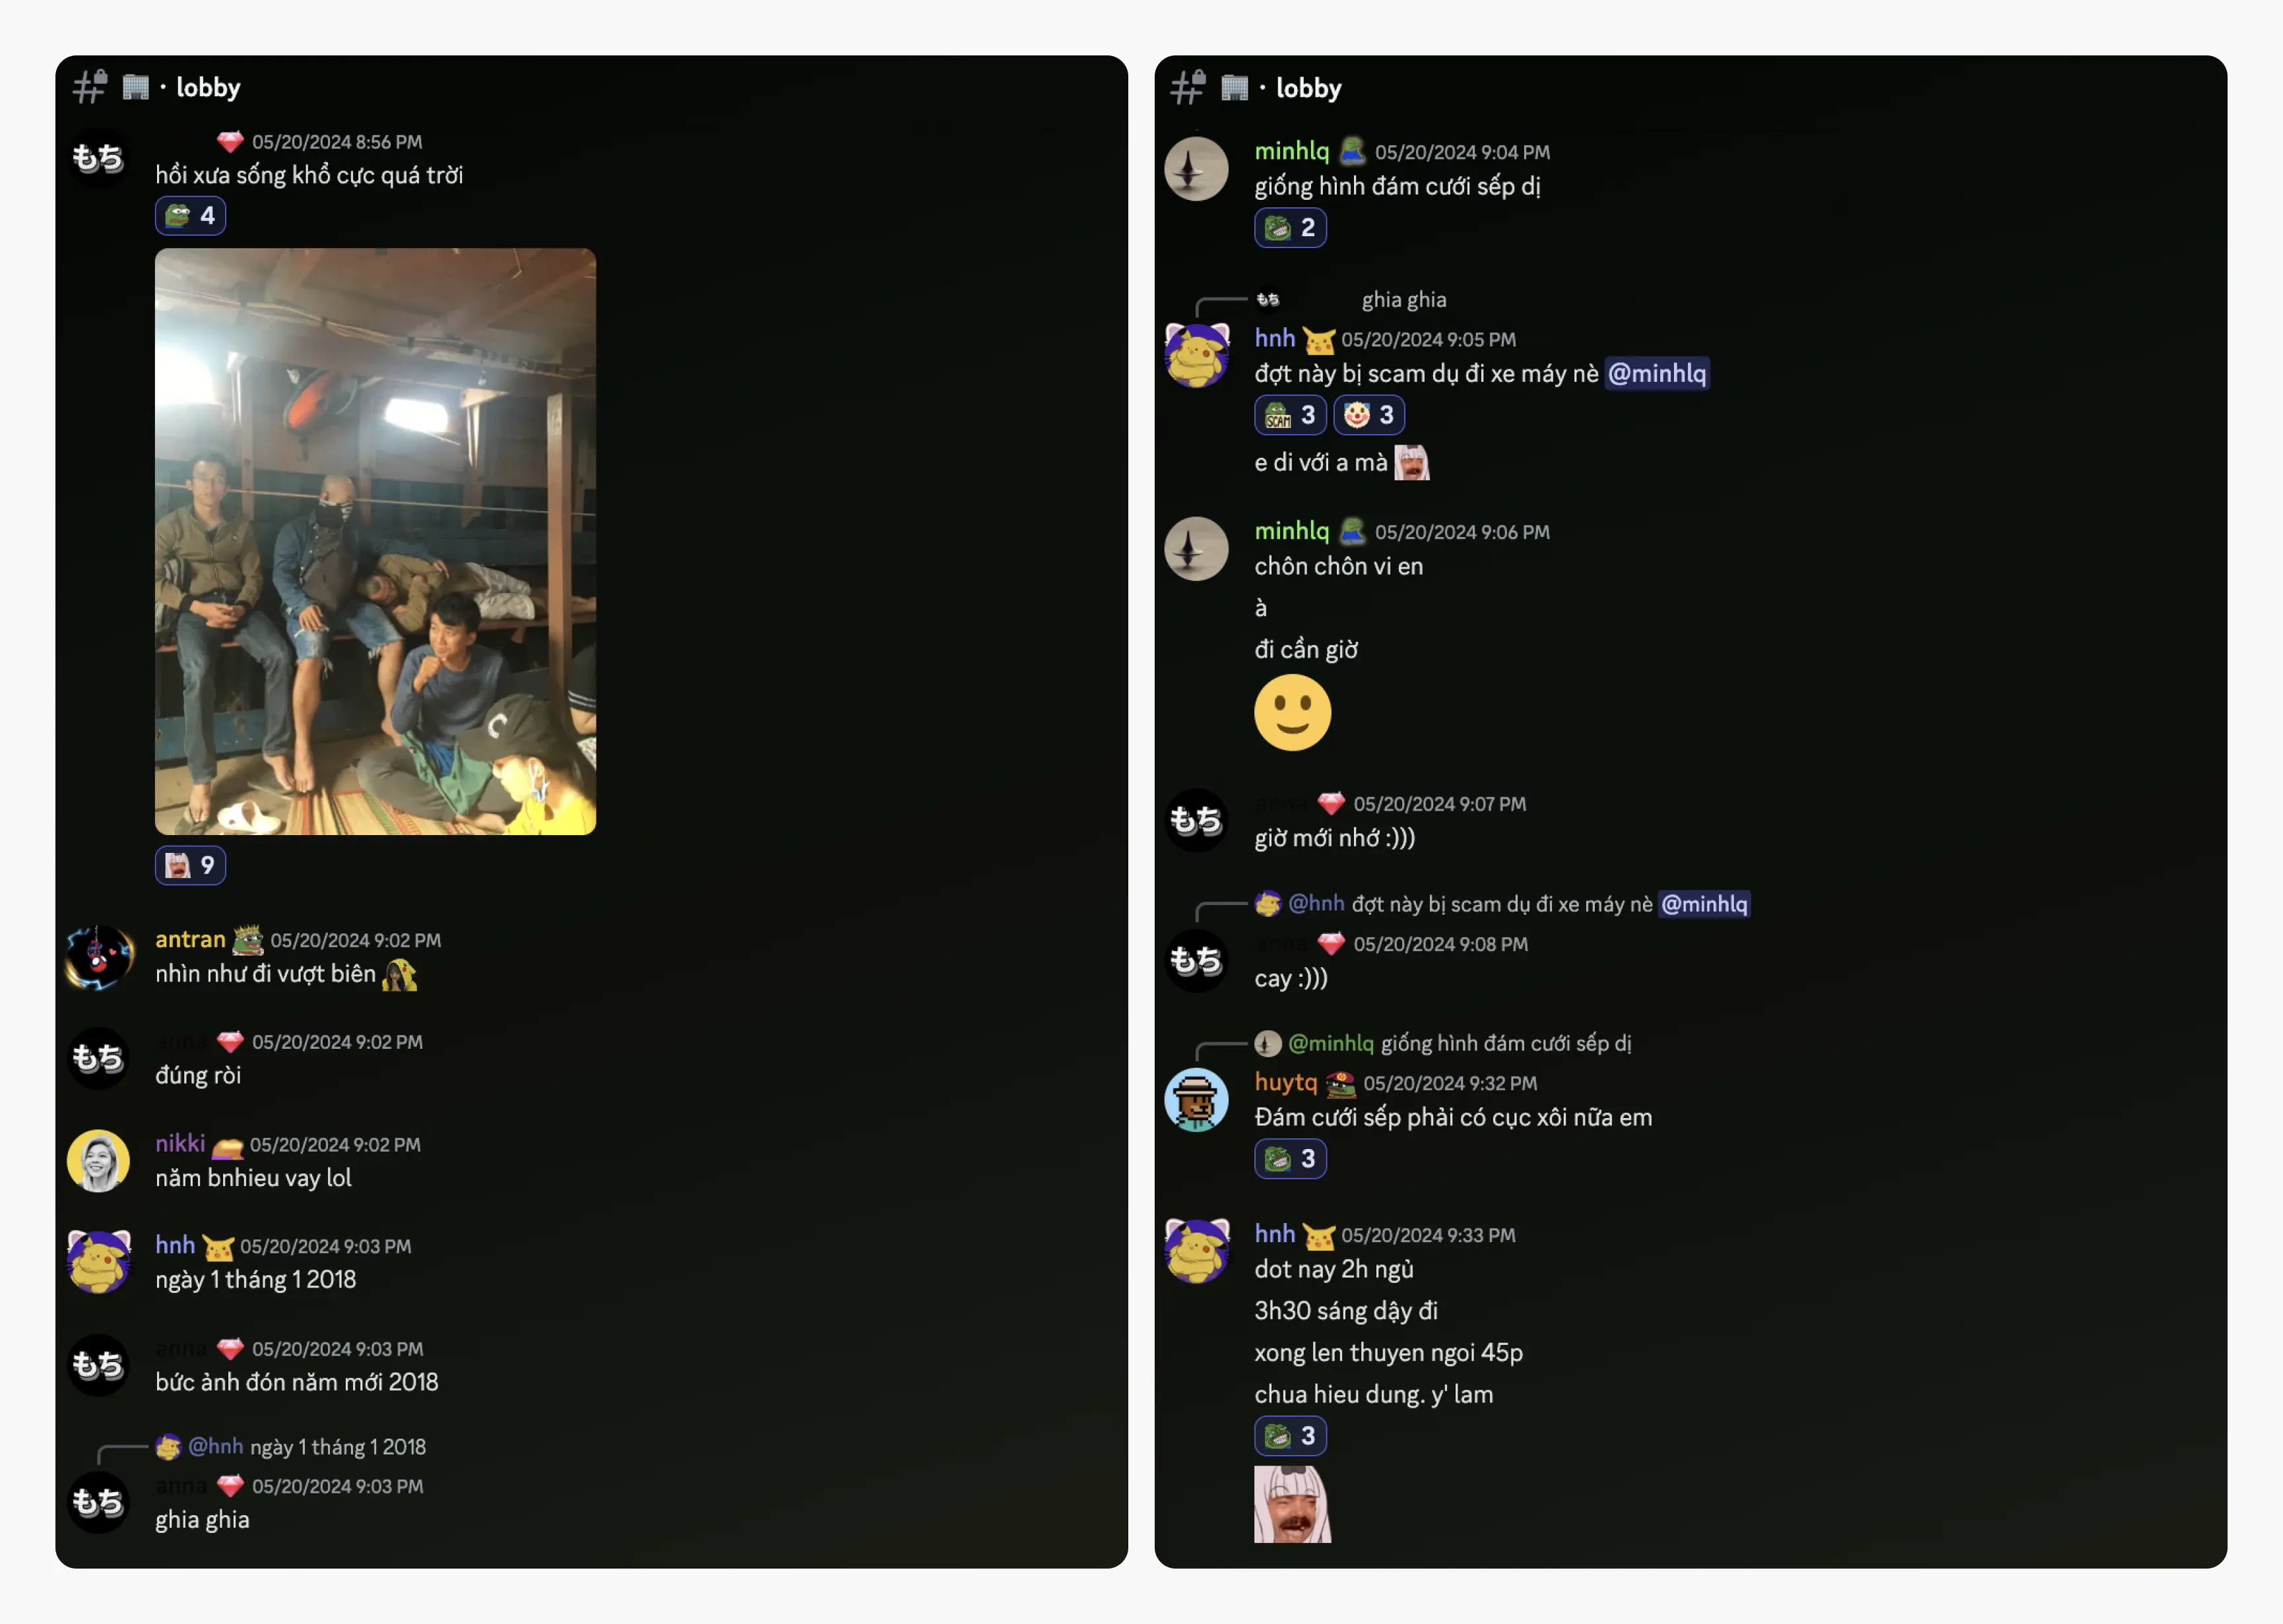Image resolution: width=2283 pixels, height=1624 pixels.
Task: Toggle the SCAM frog reaction on hnh's message
Action: (x=1290, y=415)
